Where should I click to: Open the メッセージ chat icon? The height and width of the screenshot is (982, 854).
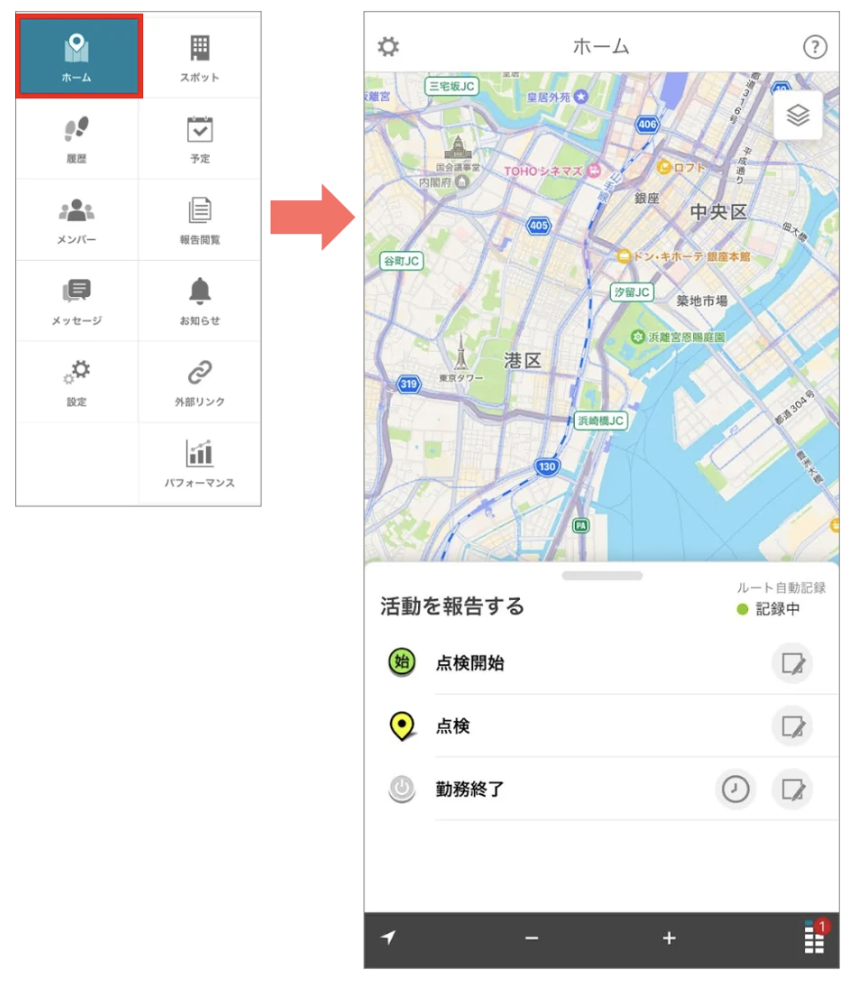[76, 291]
